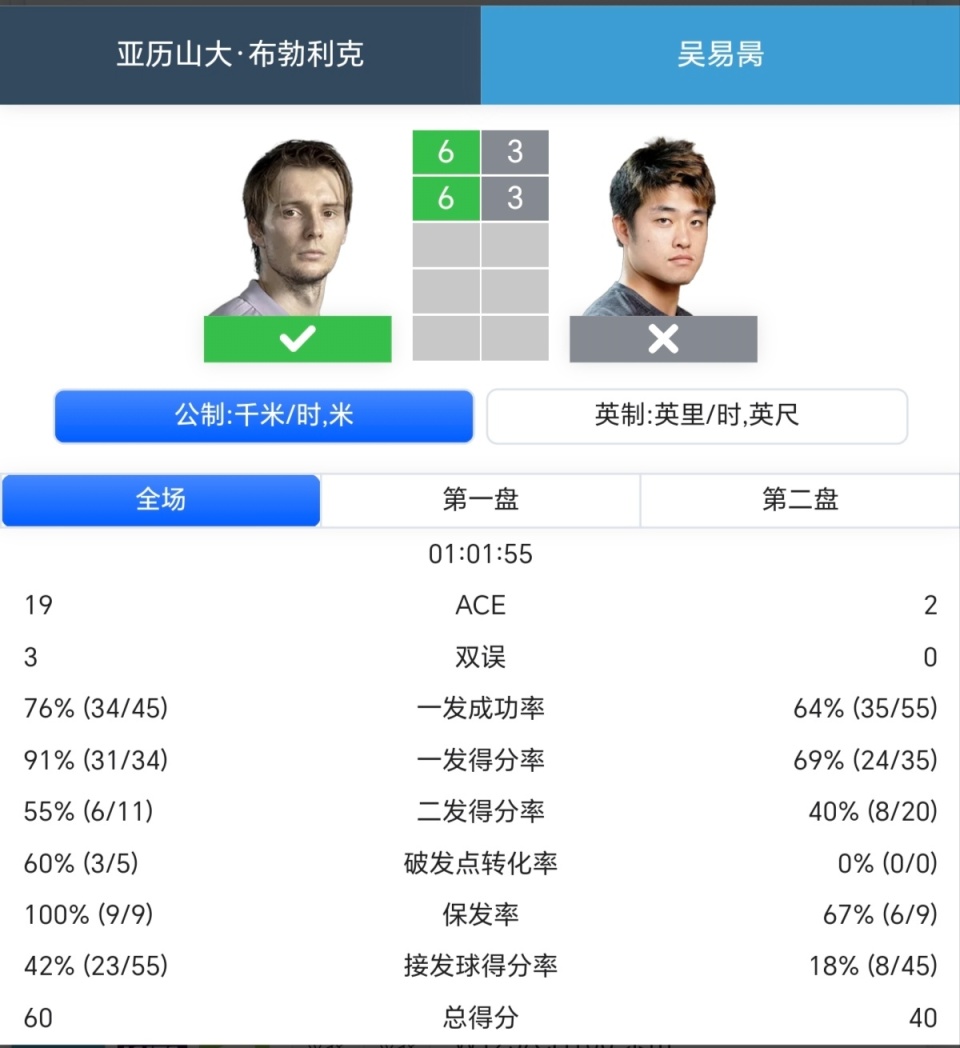Select Wu Yibing's player portrait
Image resolution: width=960 pixels, height=1048 pixels.
[x=663, y=225]
